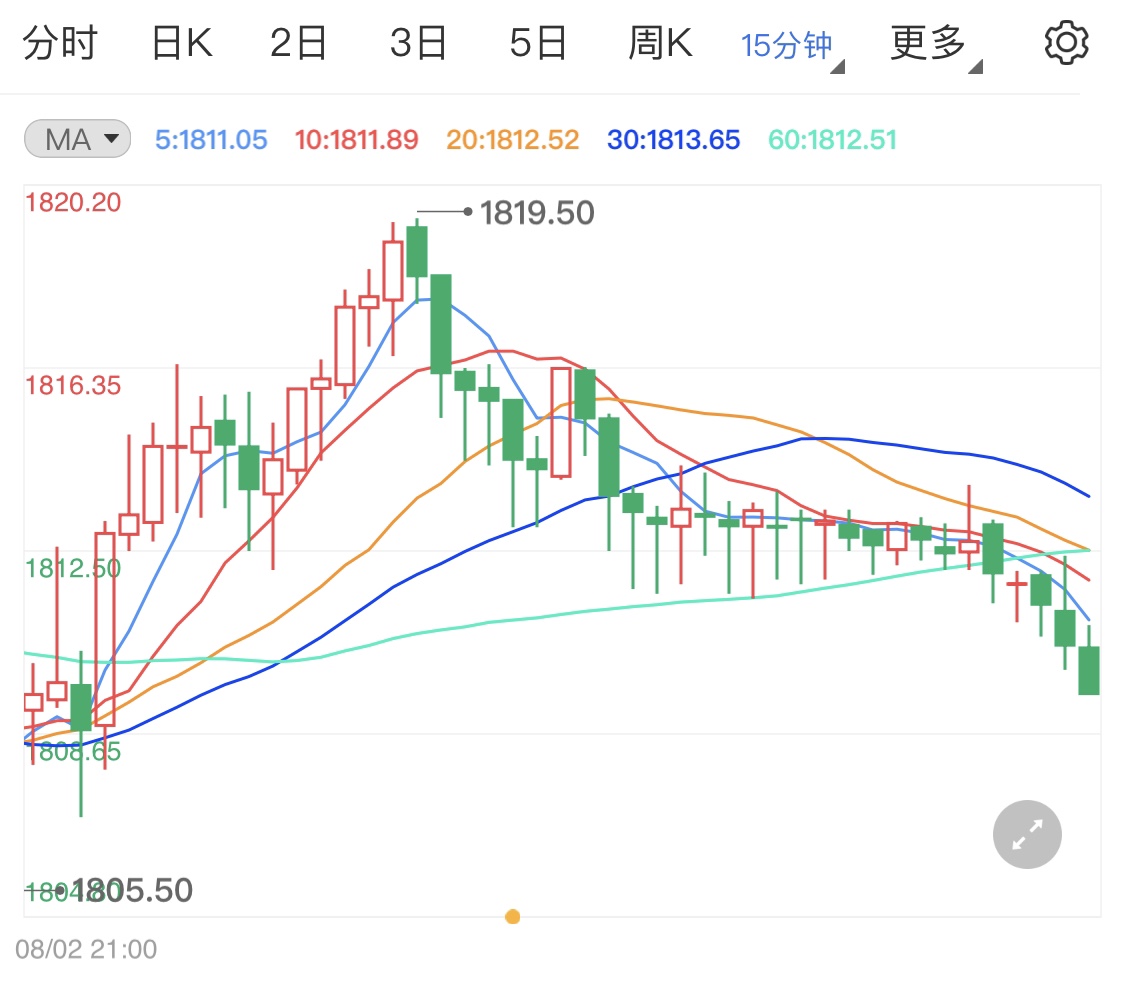Click the MA30 value 30:1813.65
Screen dimensions: 1125x982
pyautogui.click(x=673, y=140)
